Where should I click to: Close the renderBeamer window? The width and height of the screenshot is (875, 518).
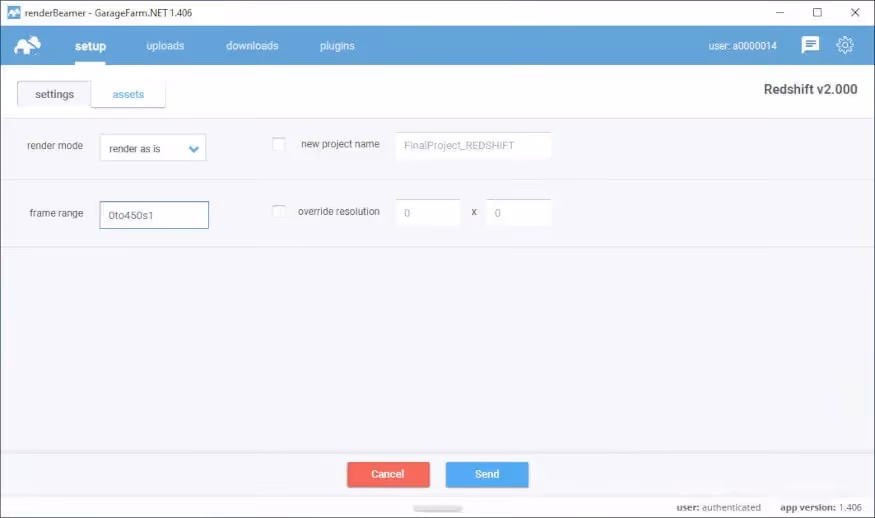pyautogui.click(x=855, y=12)
